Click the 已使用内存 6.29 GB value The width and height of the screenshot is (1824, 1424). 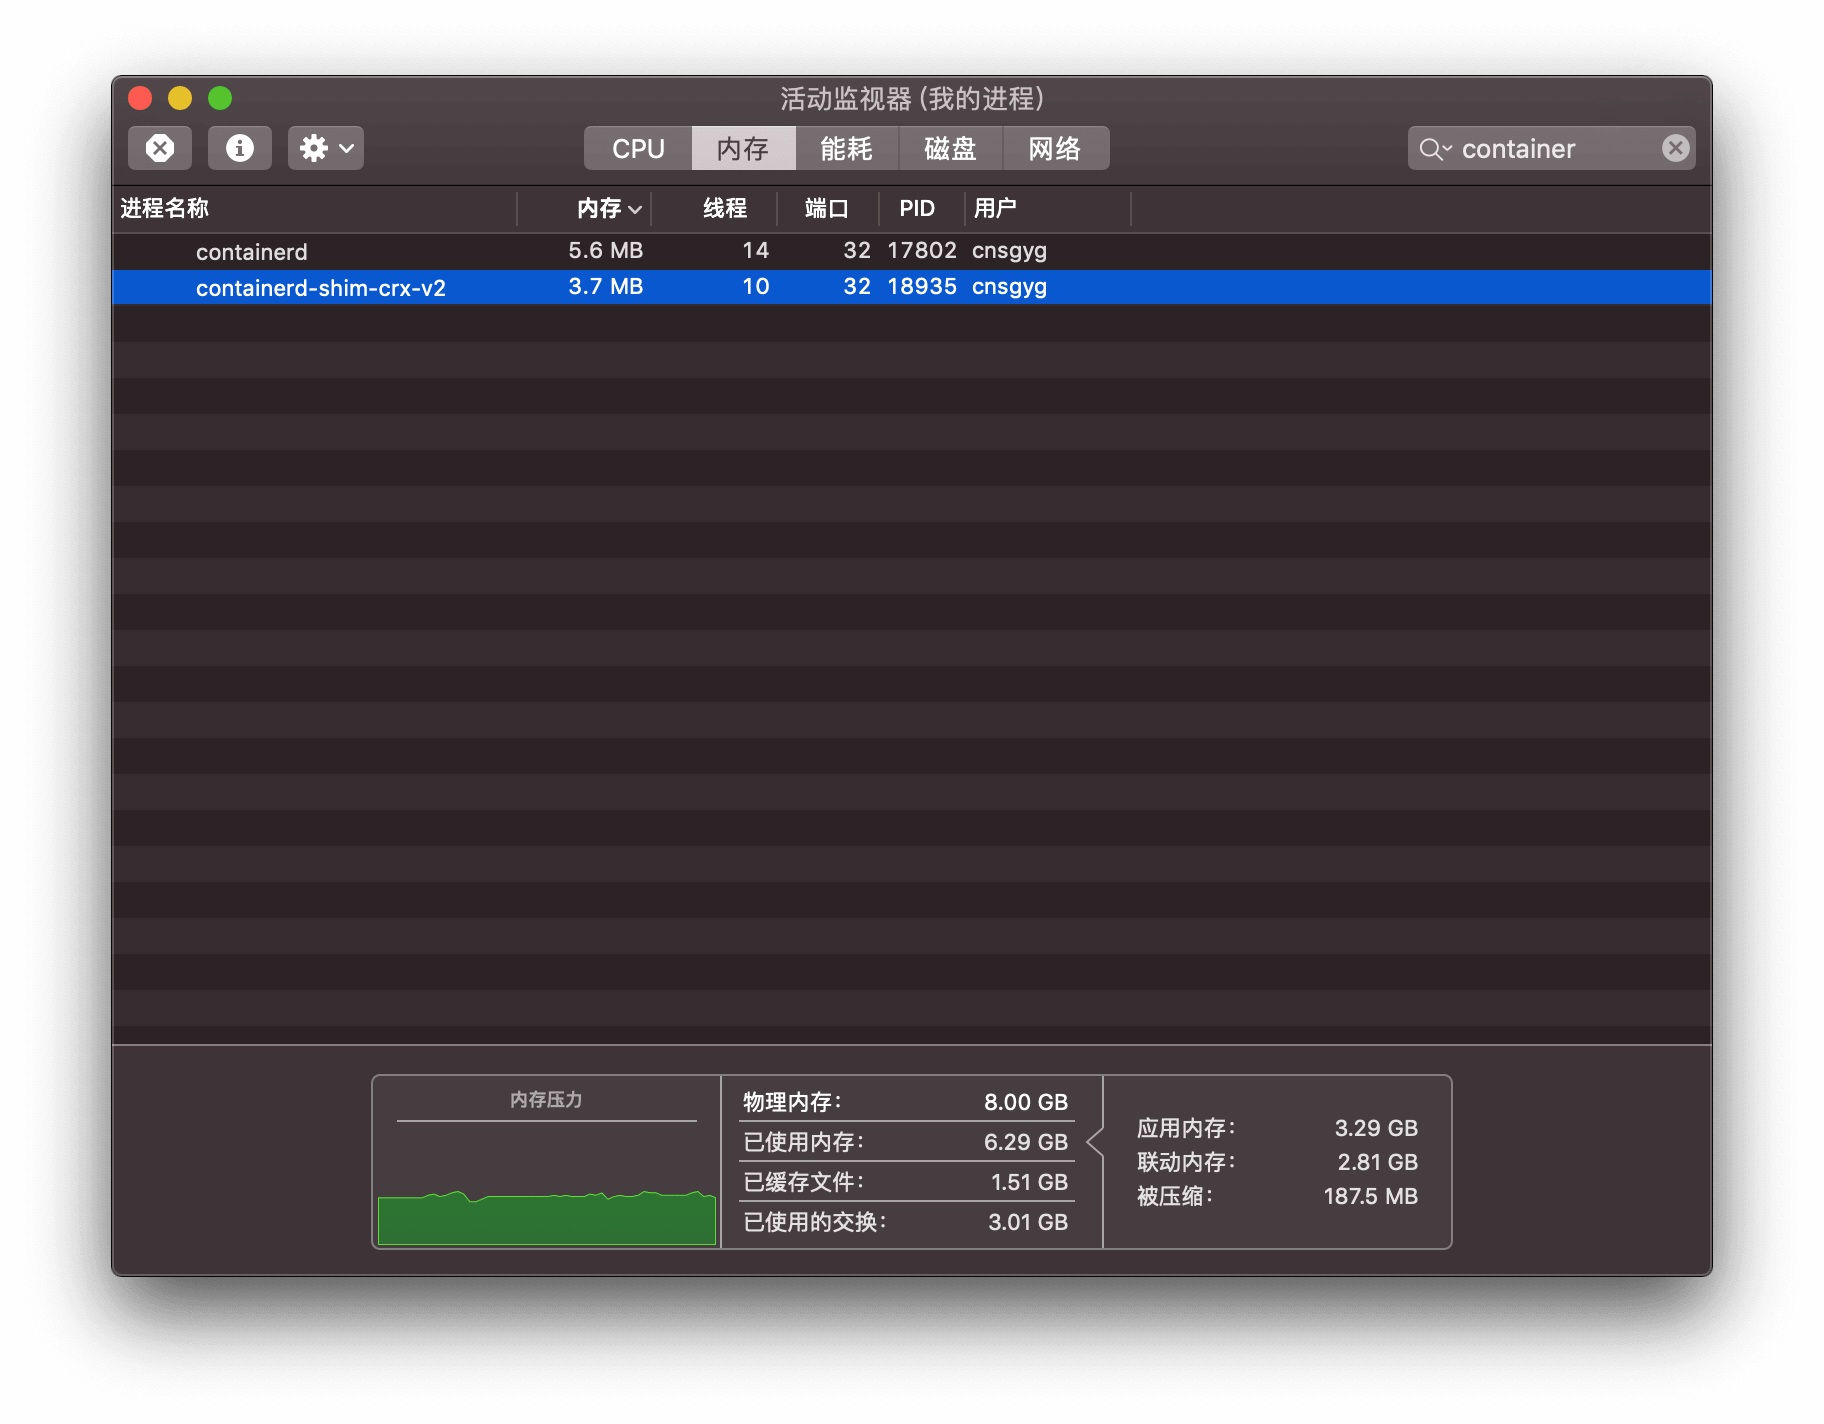pyautogui.click(x=1026, y=1142)
